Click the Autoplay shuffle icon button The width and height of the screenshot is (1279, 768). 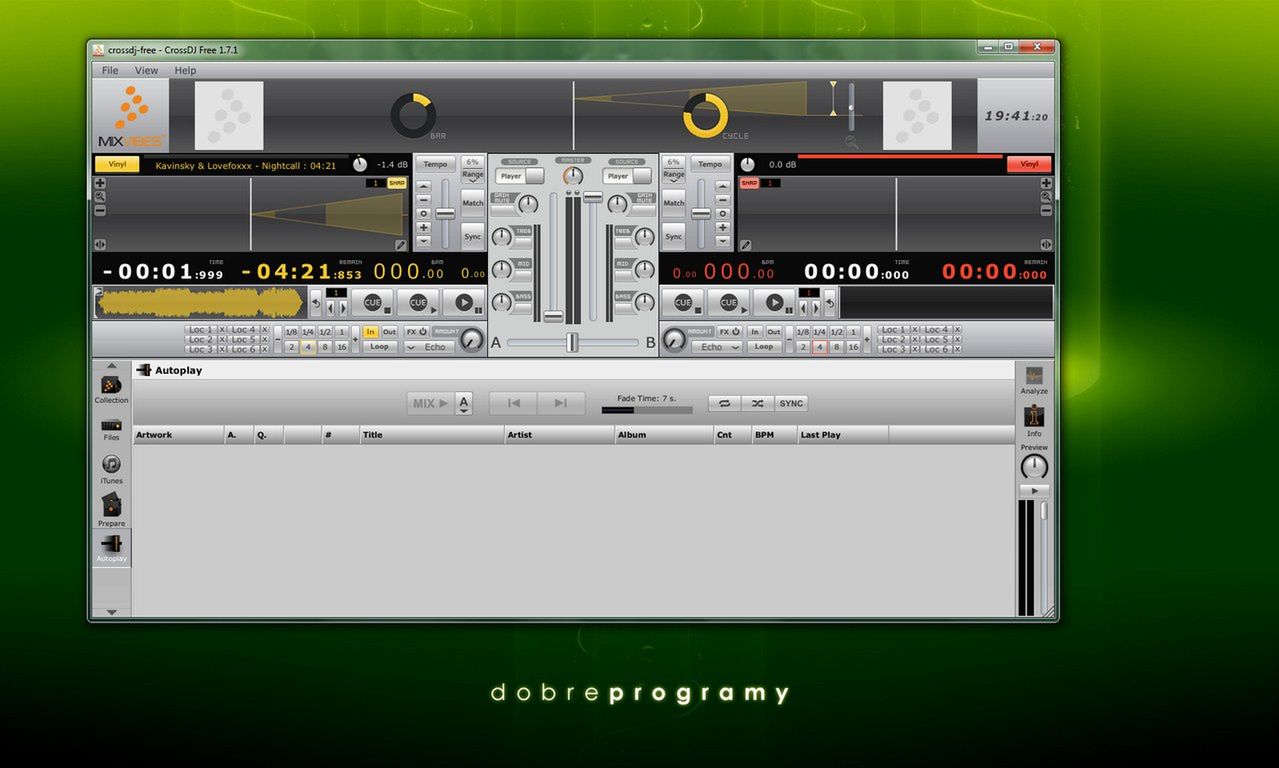pos(757,403)
